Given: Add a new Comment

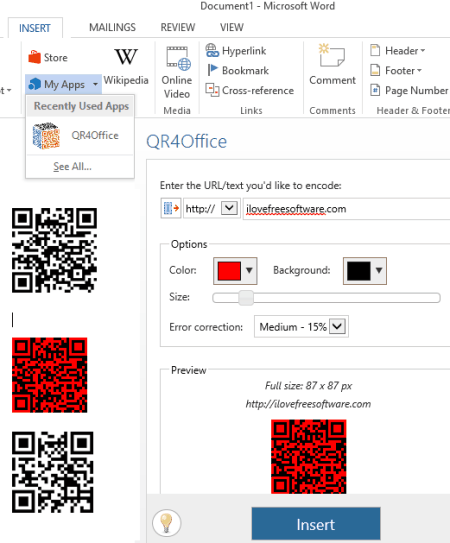Looking at the screenshot, I should (x=332, y=64).
